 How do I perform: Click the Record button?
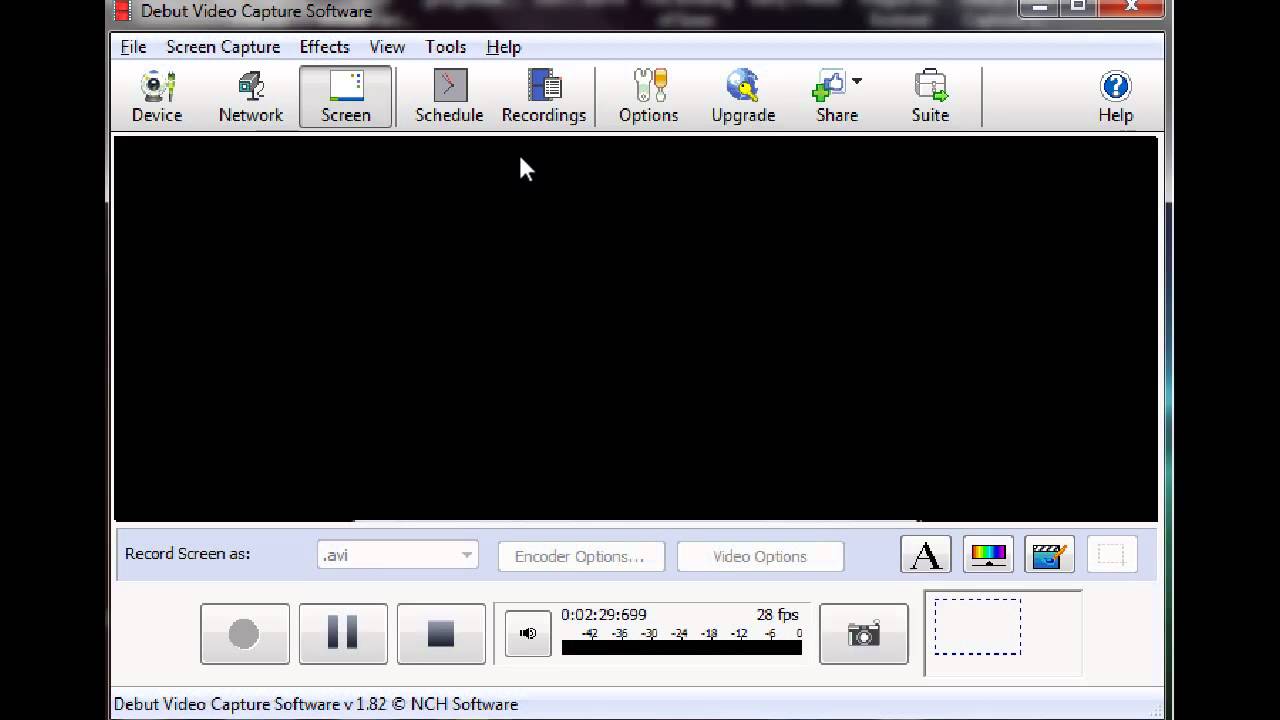(x=245, y=634)
